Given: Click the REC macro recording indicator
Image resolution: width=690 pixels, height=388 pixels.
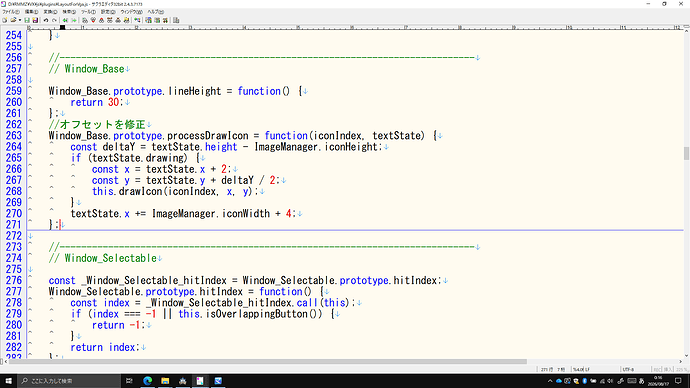Looking at the screenshot, I should pos(657,370).
